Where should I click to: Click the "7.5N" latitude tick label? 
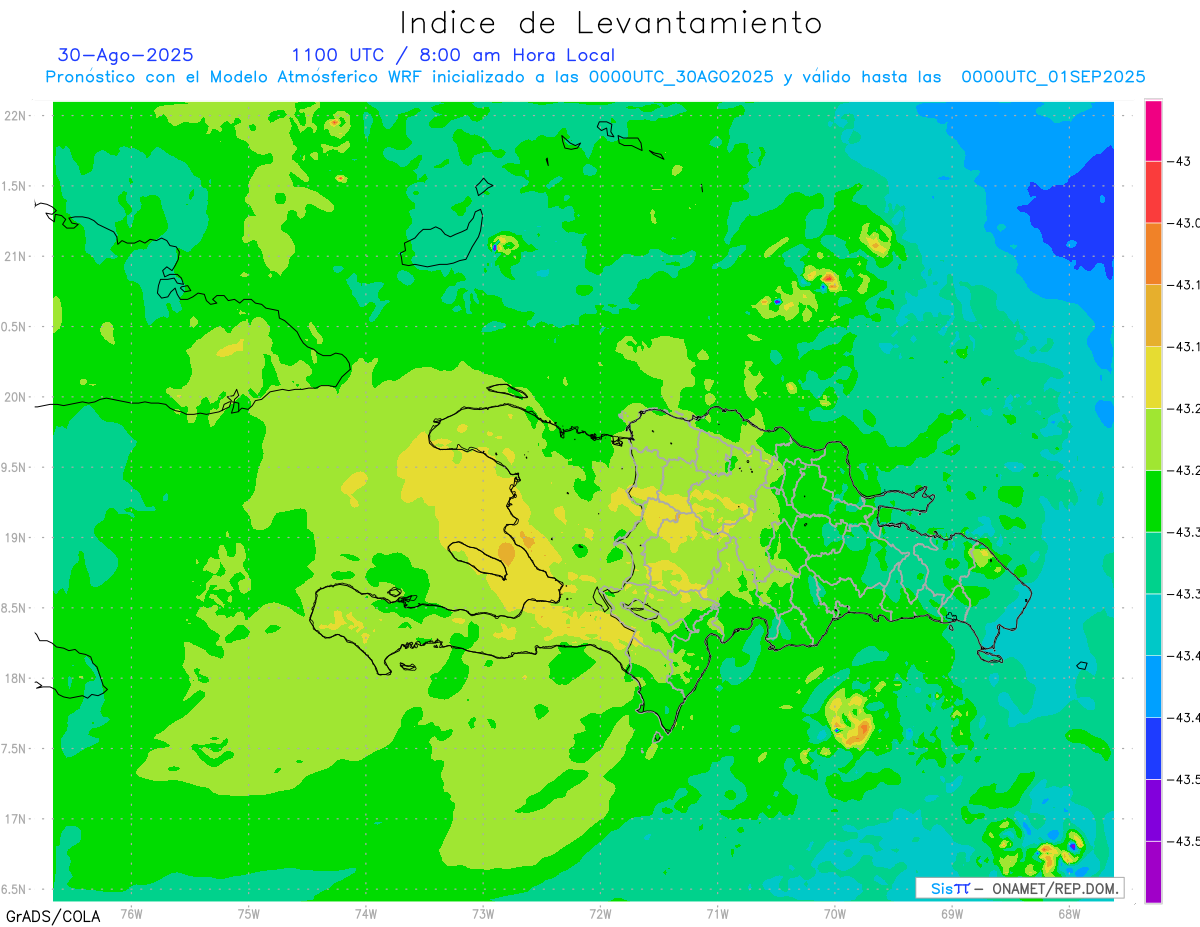15,749
